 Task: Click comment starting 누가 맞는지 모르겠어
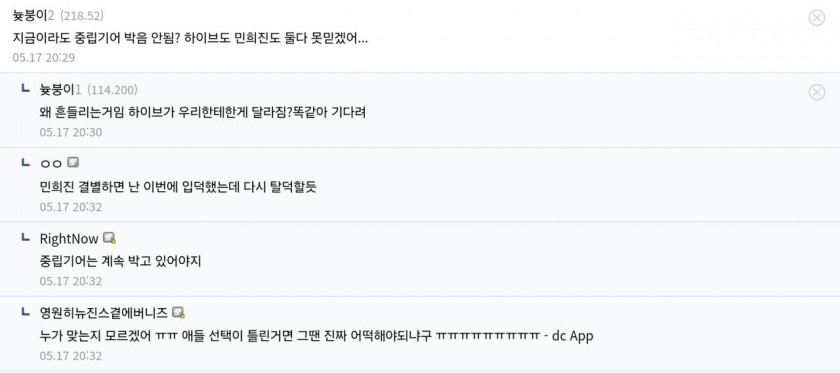pos(317,336)
